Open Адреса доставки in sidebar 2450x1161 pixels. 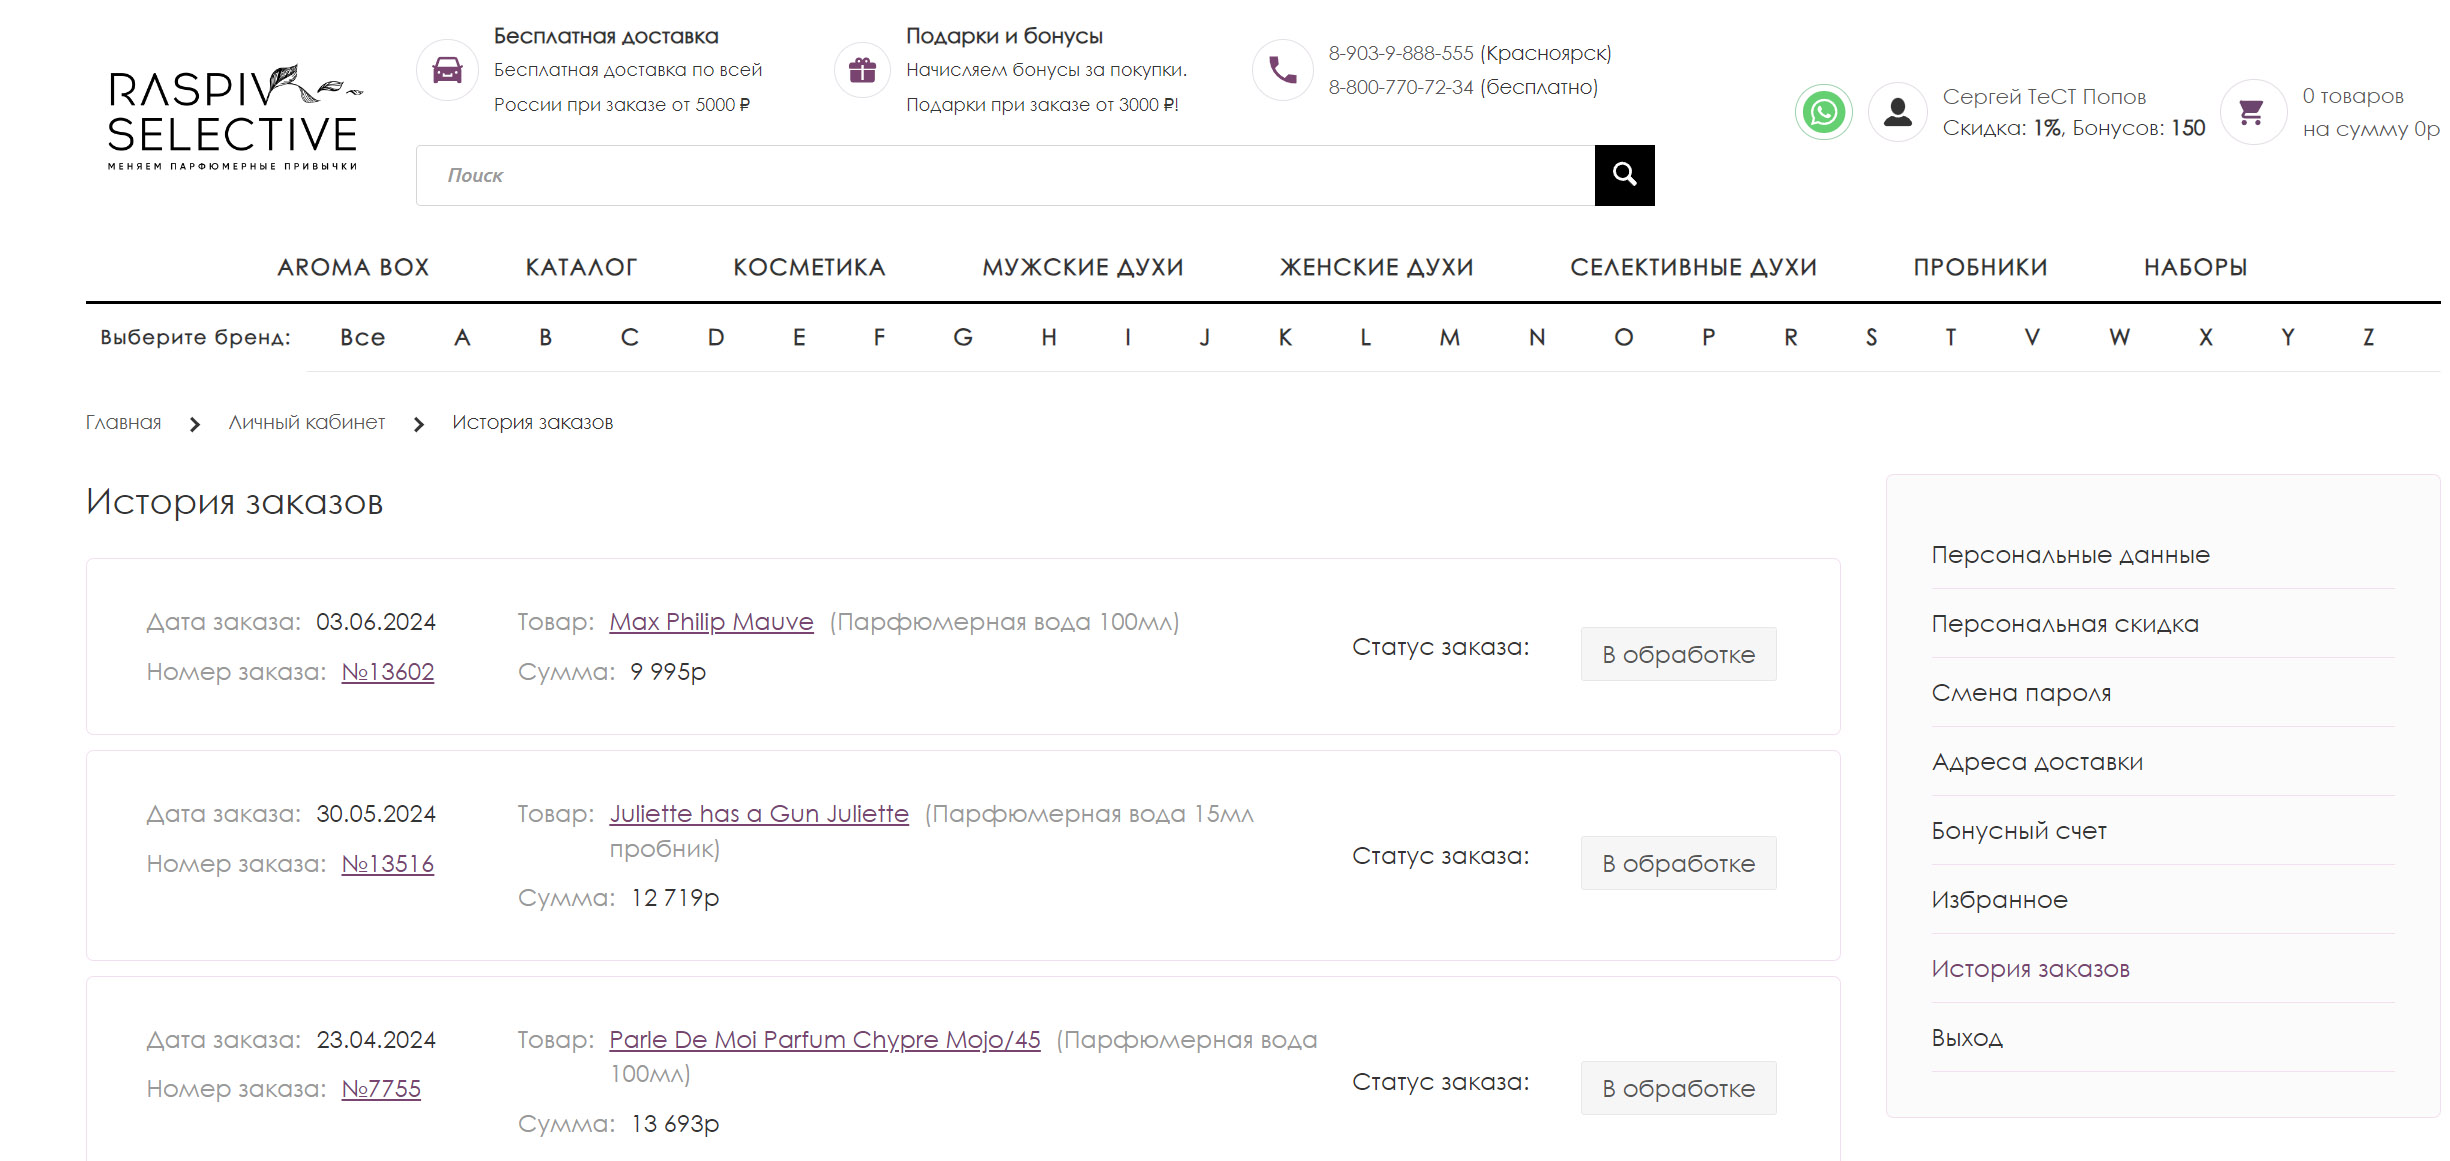coord(2037,762)
